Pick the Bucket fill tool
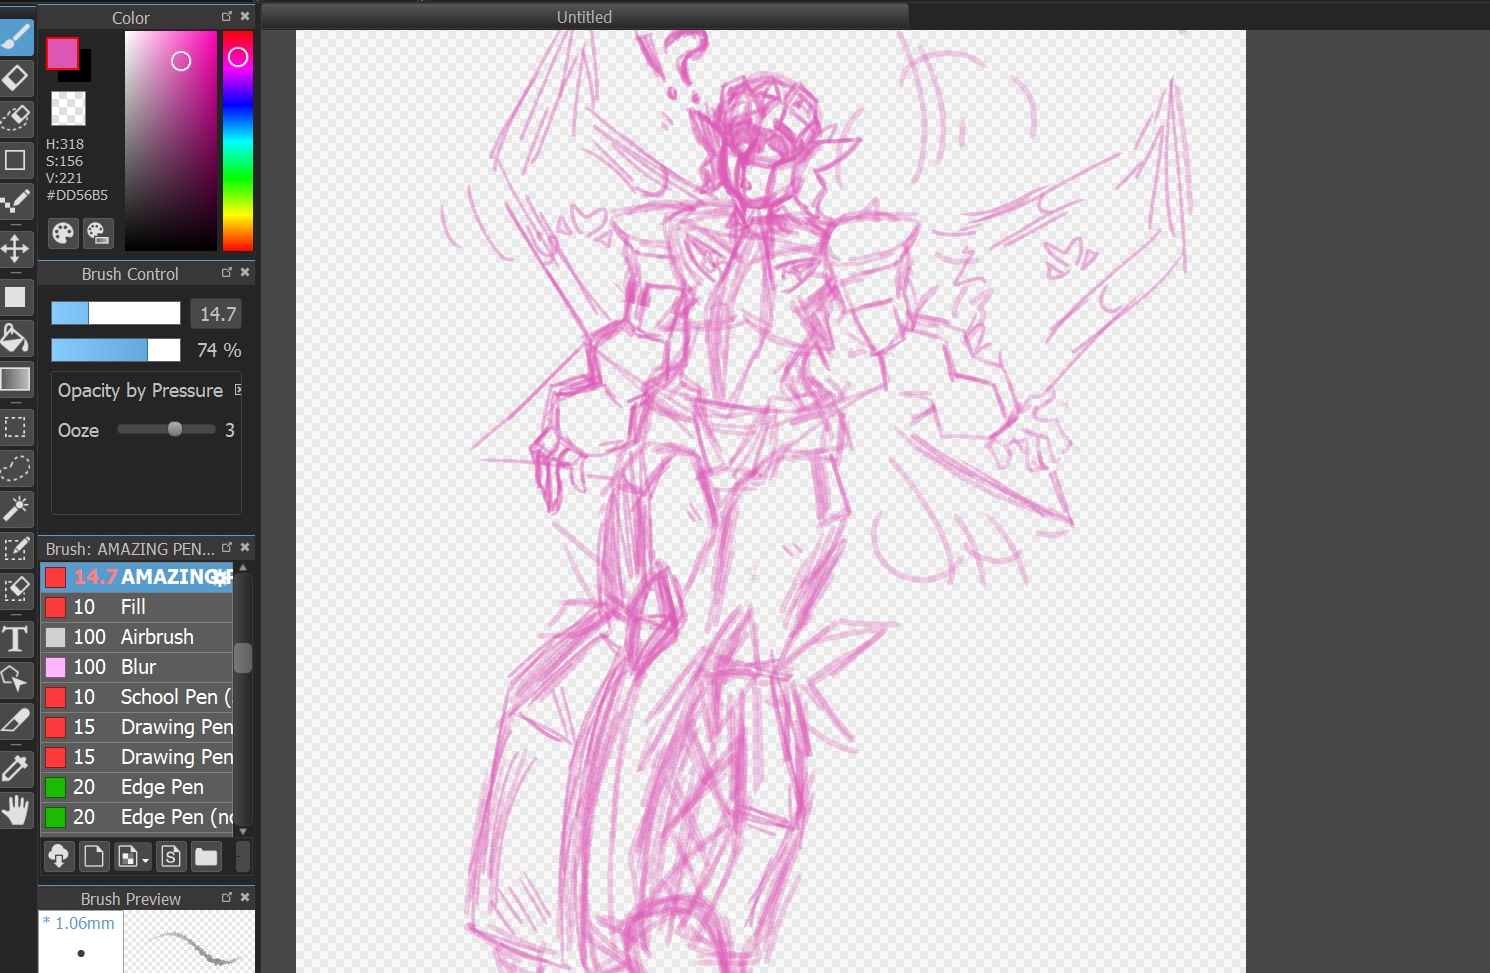 (x=16, y=339)
